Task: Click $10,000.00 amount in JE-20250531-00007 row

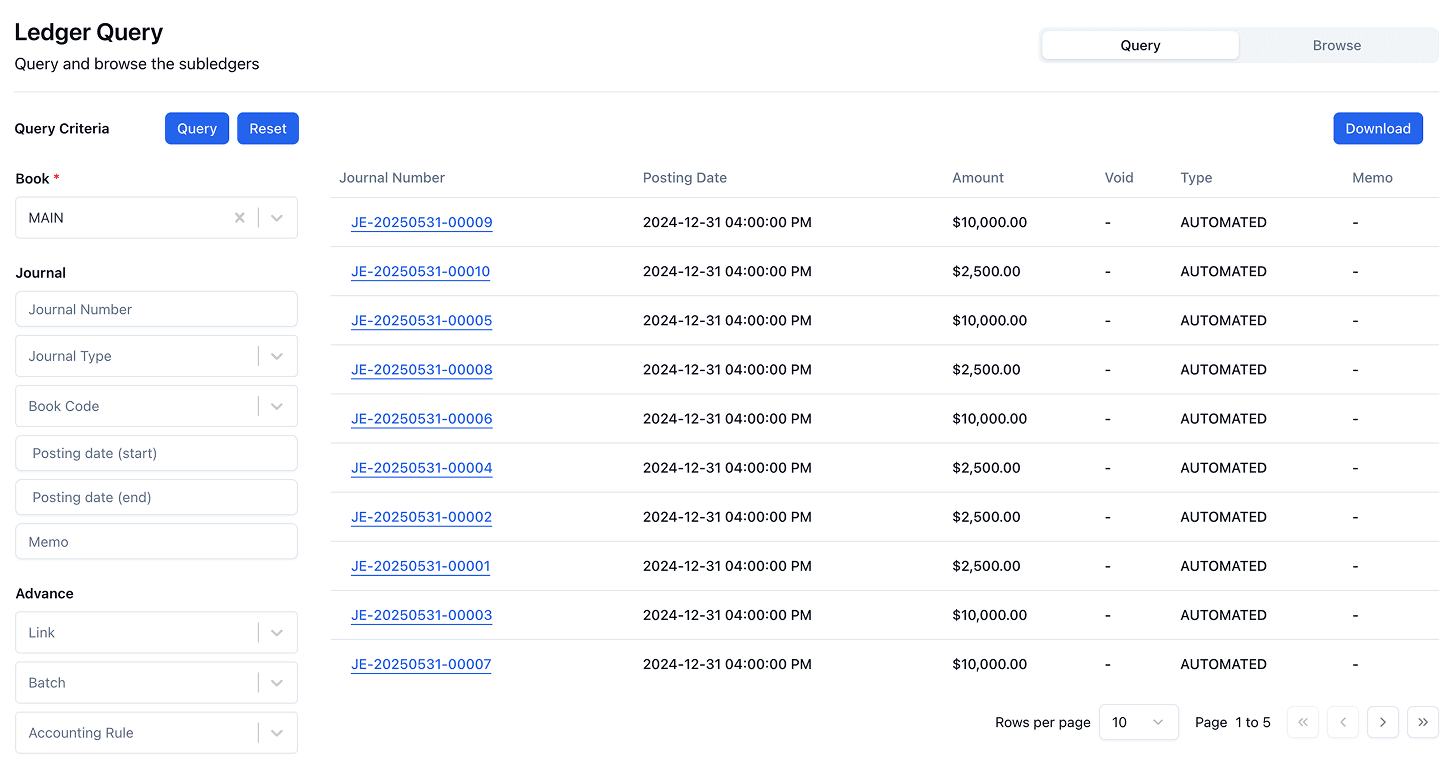Action: click(x=990, y=663)
